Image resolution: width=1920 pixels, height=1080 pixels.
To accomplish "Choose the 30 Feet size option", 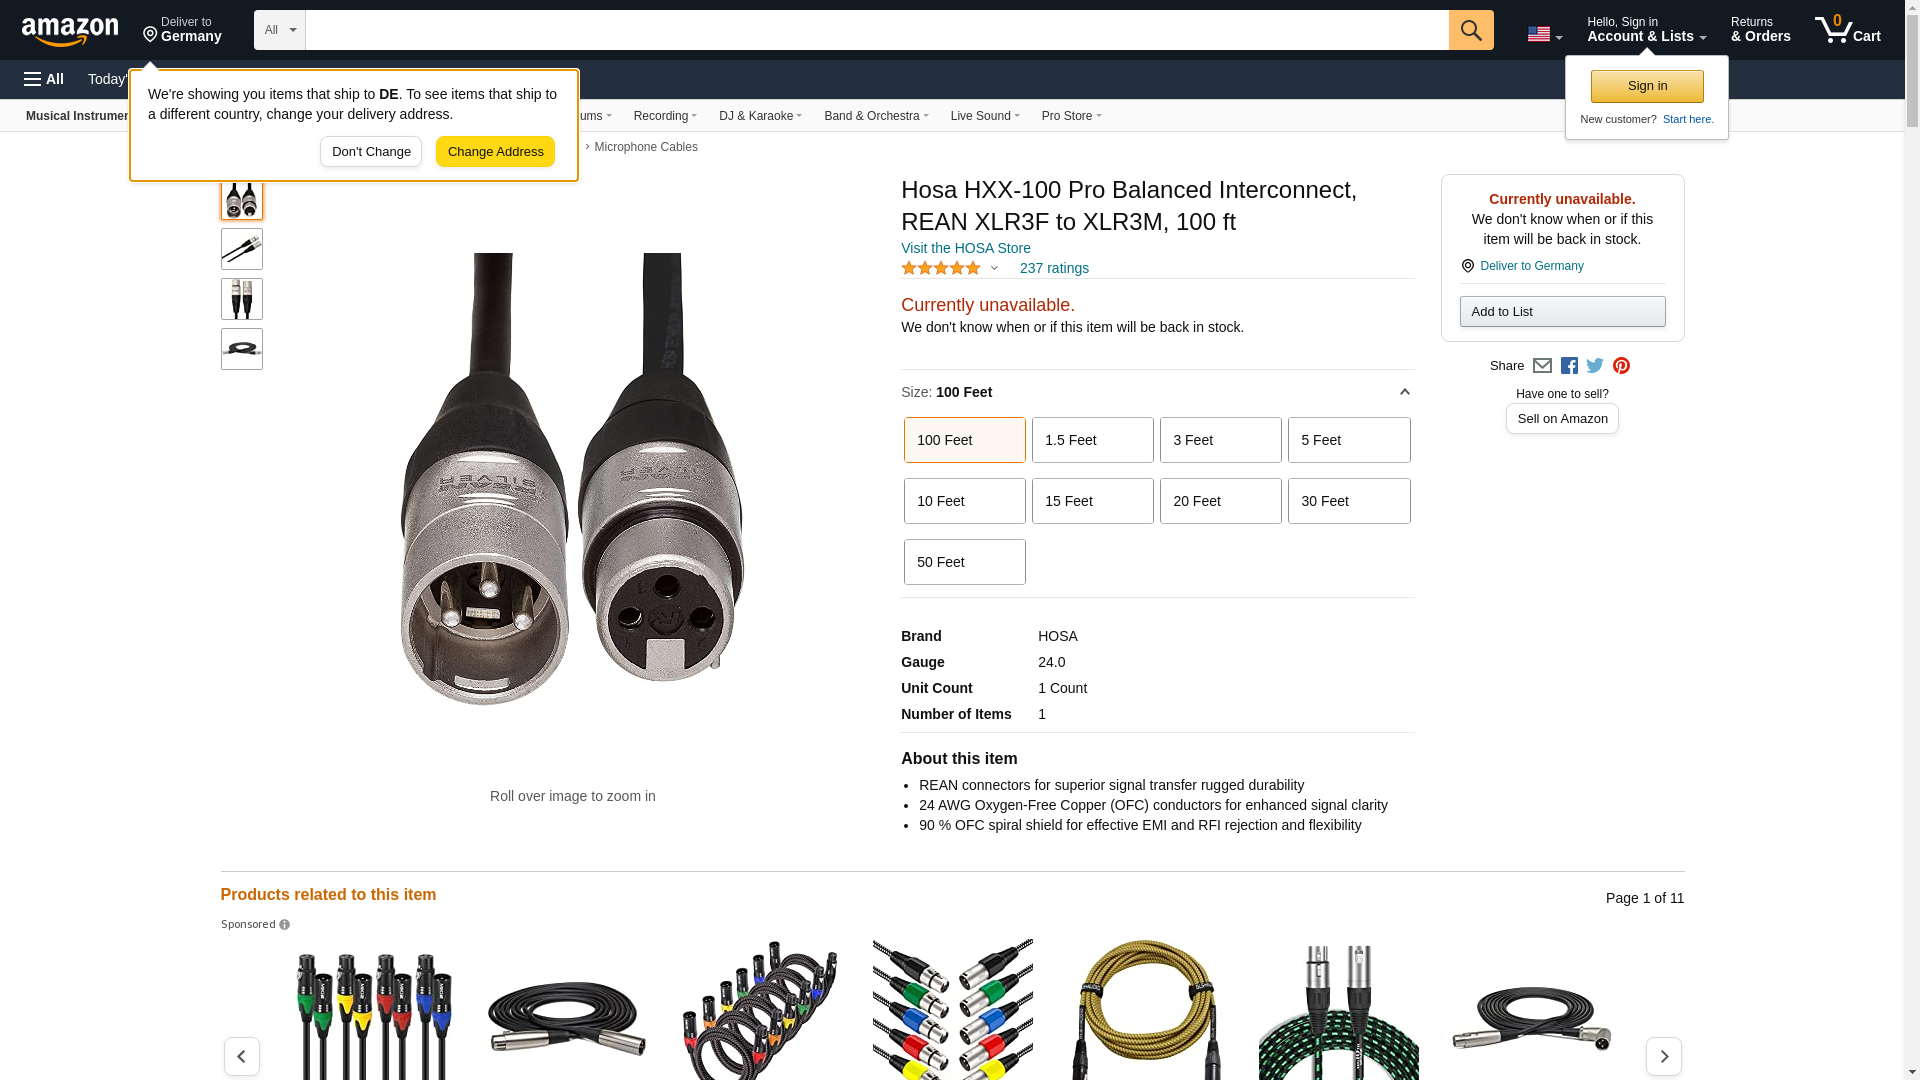I will (x=1348, y=501).
